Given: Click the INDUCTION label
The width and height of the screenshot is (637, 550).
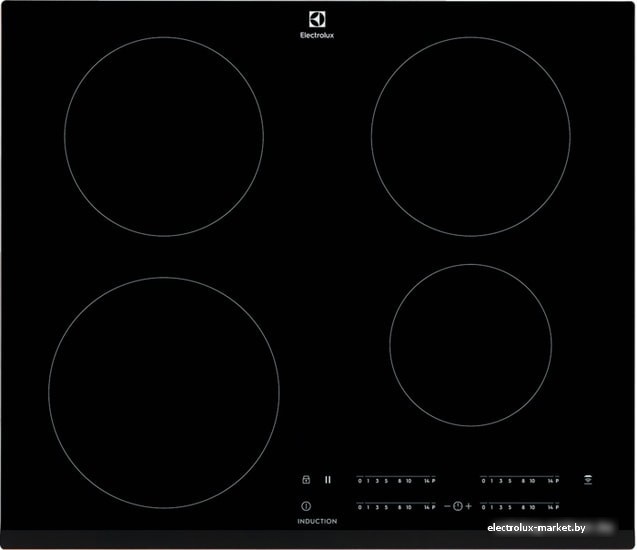Looking at the screenshot, I should (317, 521).
